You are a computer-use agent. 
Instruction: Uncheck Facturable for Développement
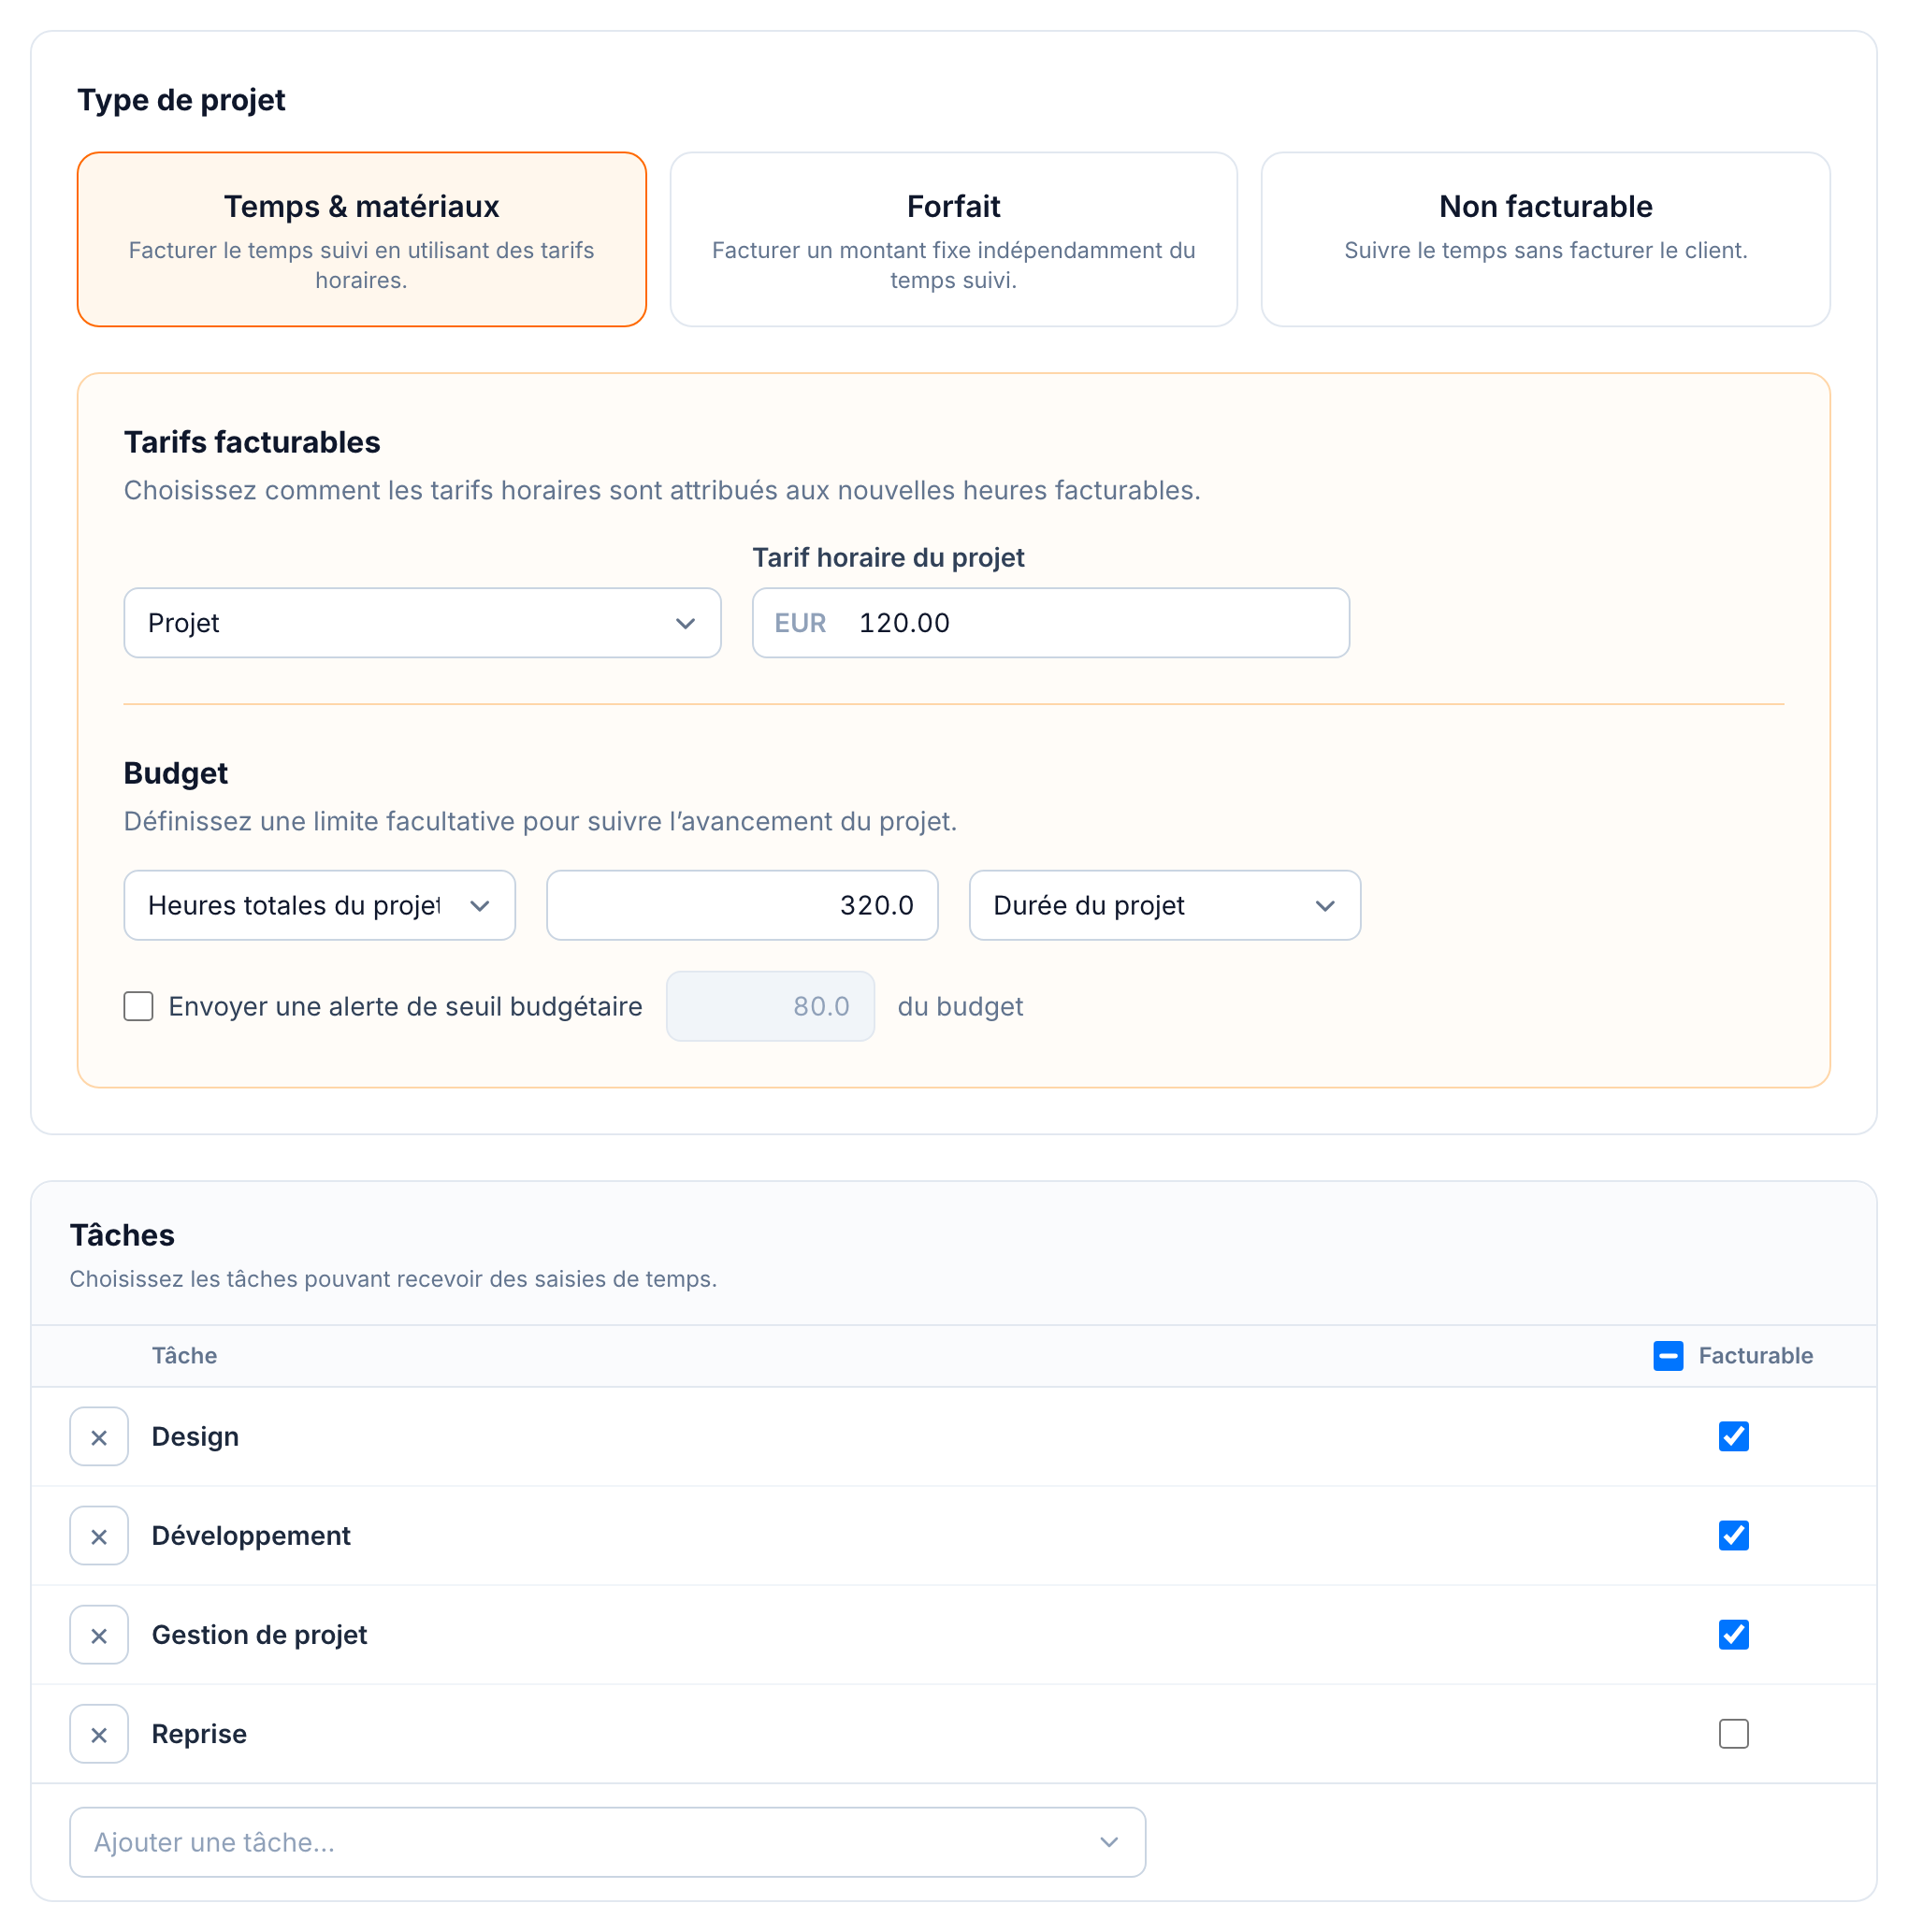click(1733, 1536)
